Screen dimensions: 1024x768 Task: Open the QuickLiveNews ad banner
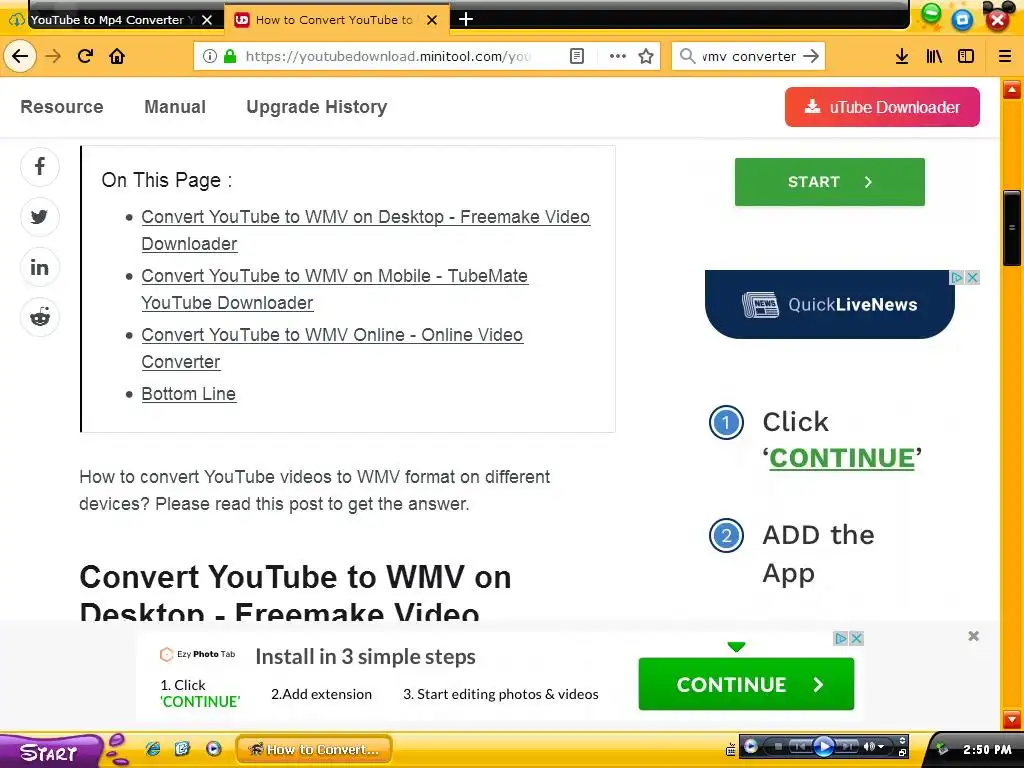[829, 304]
